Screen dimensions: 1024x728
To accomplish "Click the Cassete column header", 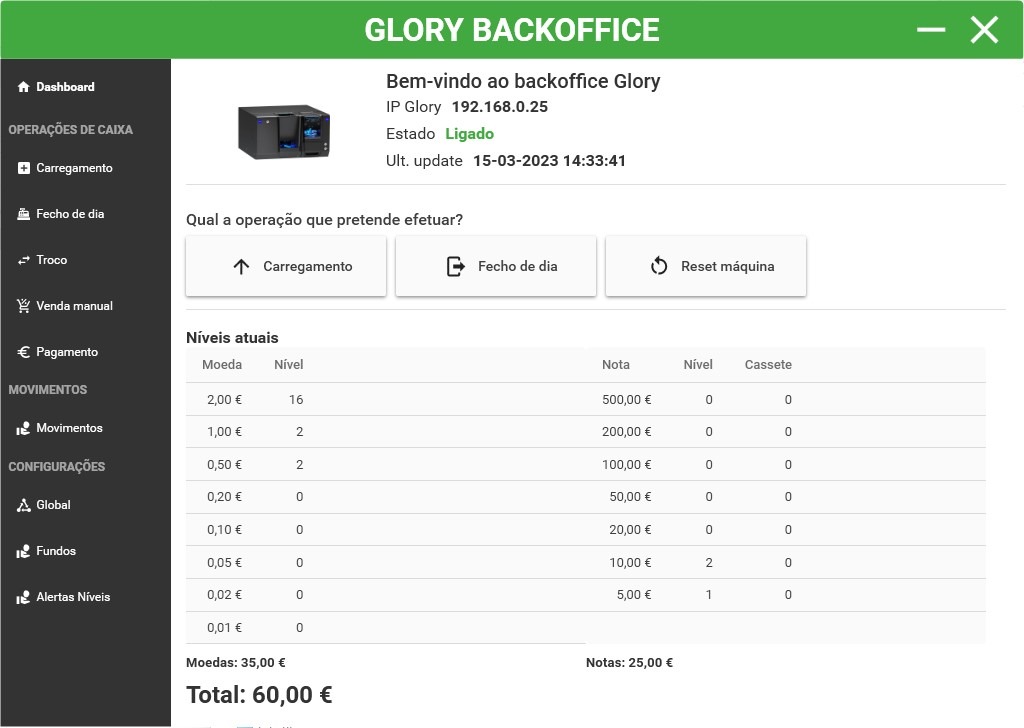I will 768,365.
